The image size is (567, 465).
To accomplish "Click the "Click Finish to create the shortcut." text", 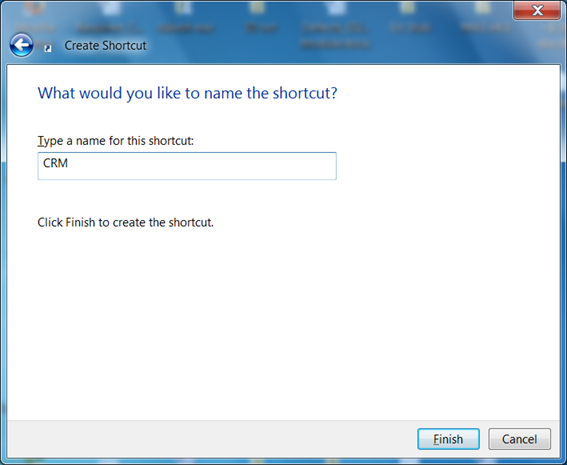I will (x=125, y=222).
